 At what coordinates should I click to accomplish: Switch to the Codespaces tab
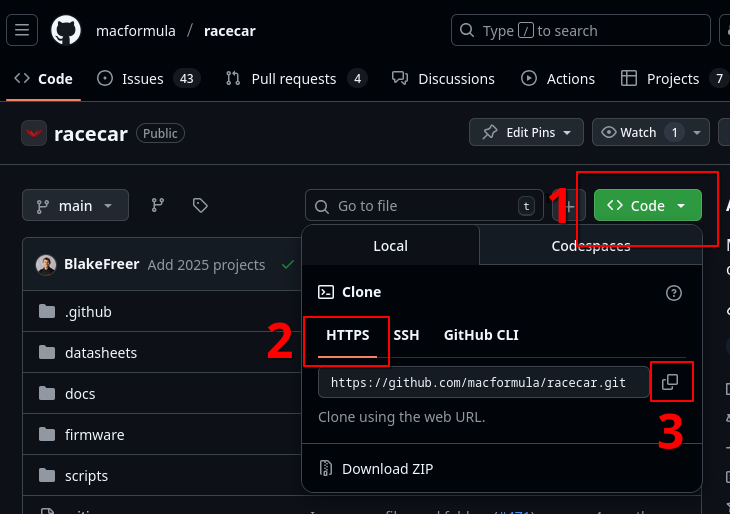pos(590,246)
